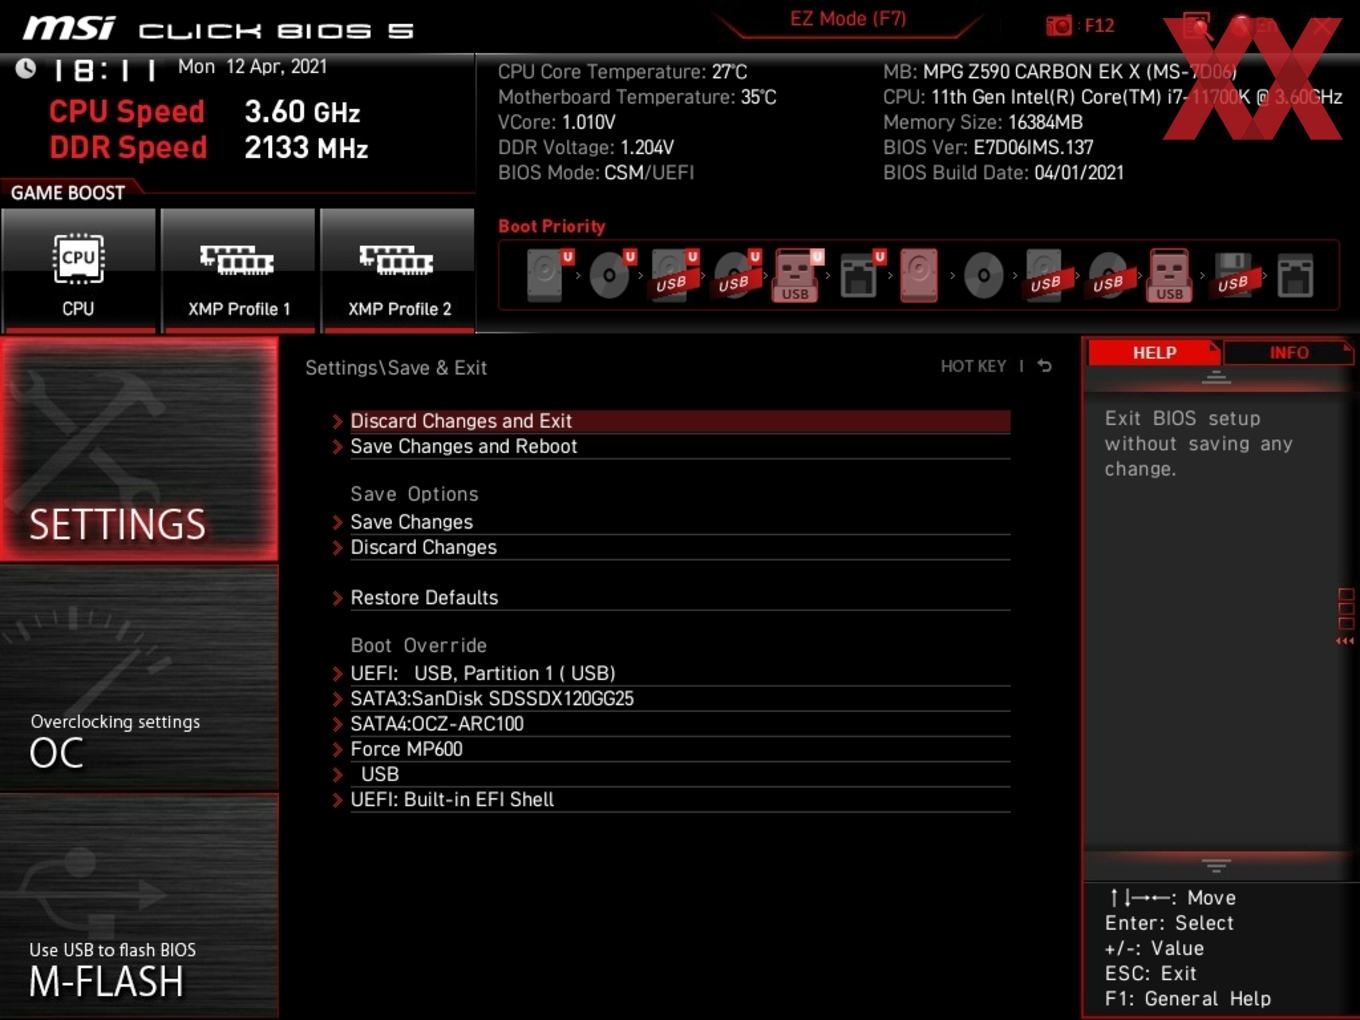Viewport: 1360px width, 1020px height.
Task: Toggle XMP Profile 1
Action: [x=238, y=269]
